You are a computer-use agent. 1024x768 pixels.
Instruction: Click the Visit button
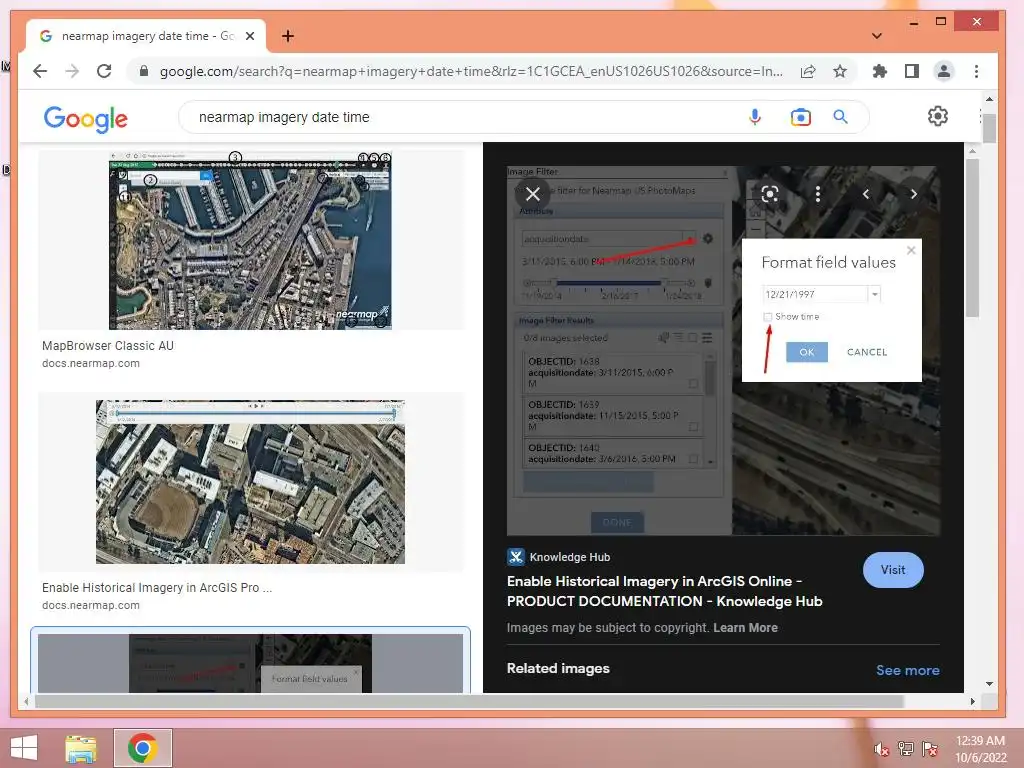pos(893,570)
